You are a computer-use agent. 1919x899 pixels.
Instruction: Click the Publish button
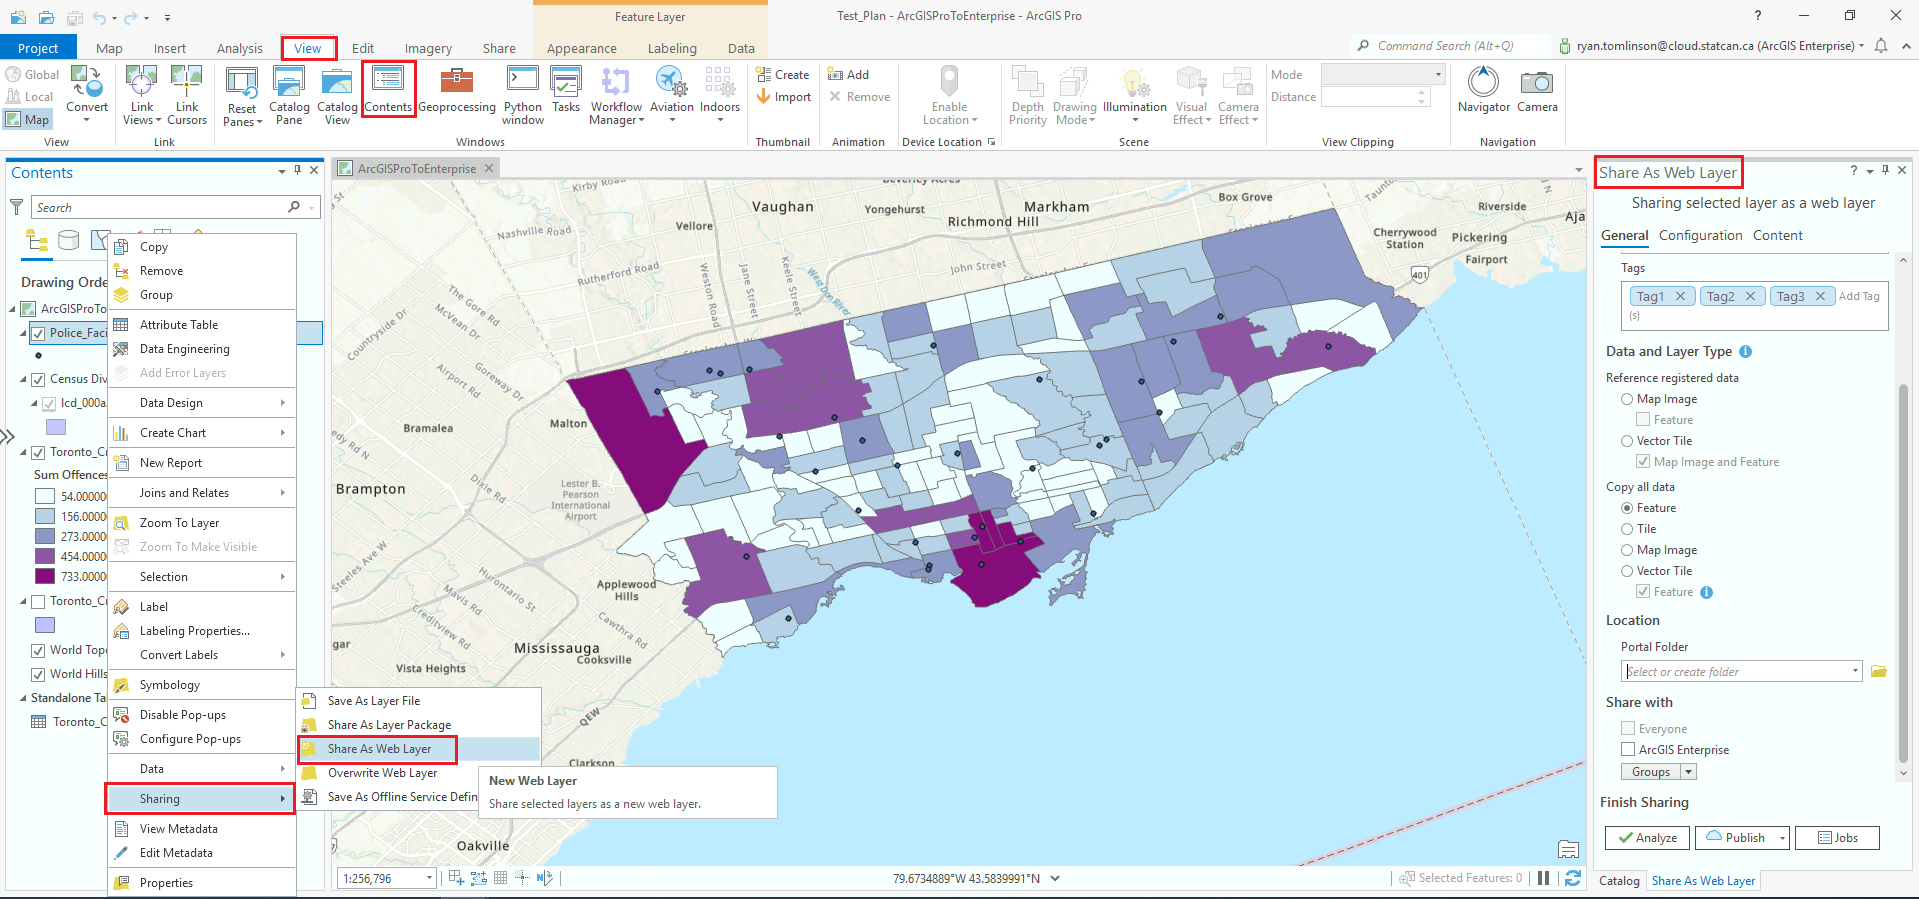point(1736,838)
